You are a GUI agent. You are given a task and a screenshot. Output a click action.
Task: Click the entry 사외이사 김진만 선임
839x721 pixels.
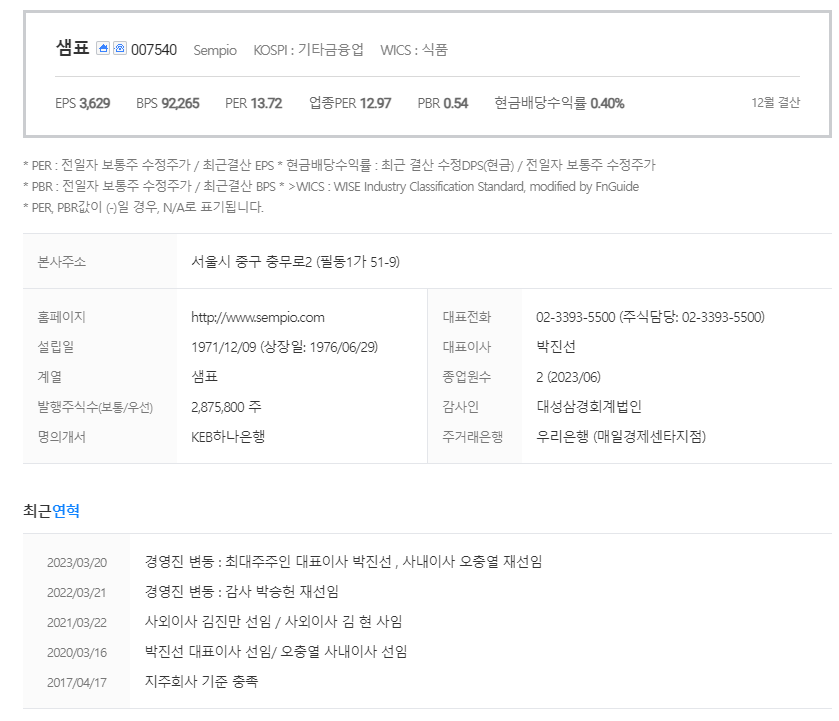point(208,621)
